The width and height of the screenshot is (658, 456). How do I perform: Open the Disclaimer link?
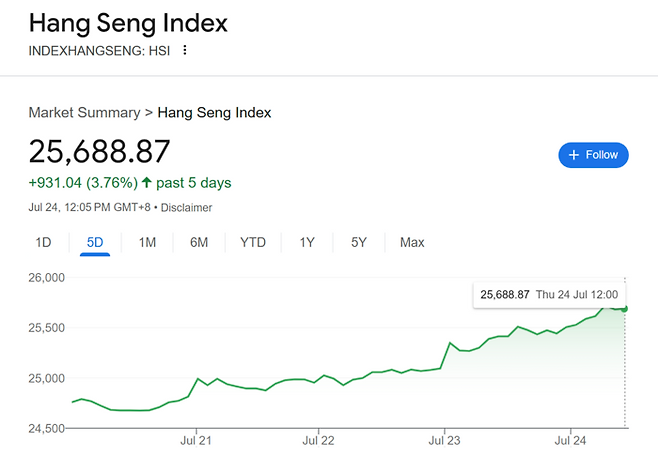pos(187,207)
